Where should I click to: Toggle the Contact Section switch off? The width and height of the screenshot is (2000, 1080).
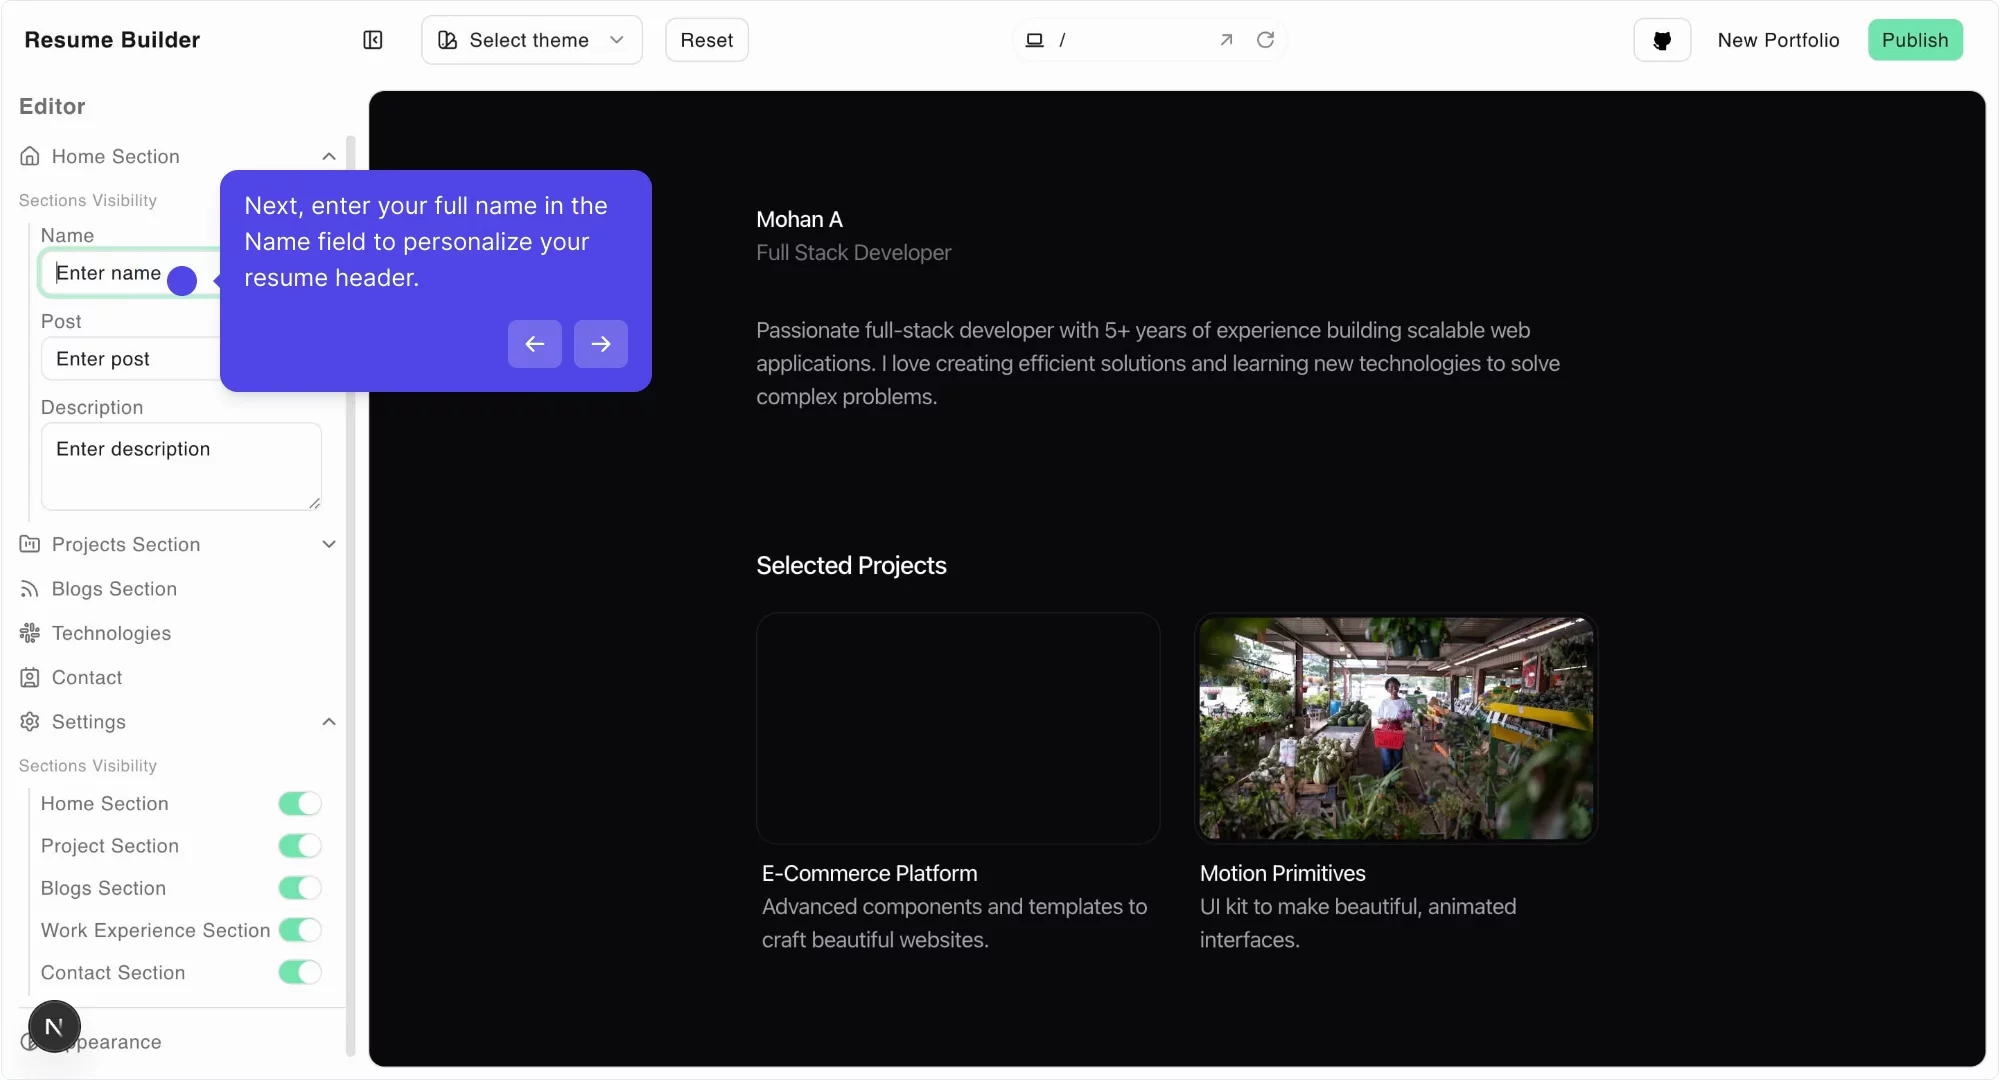pyautogui.click(x=299, y=972)
